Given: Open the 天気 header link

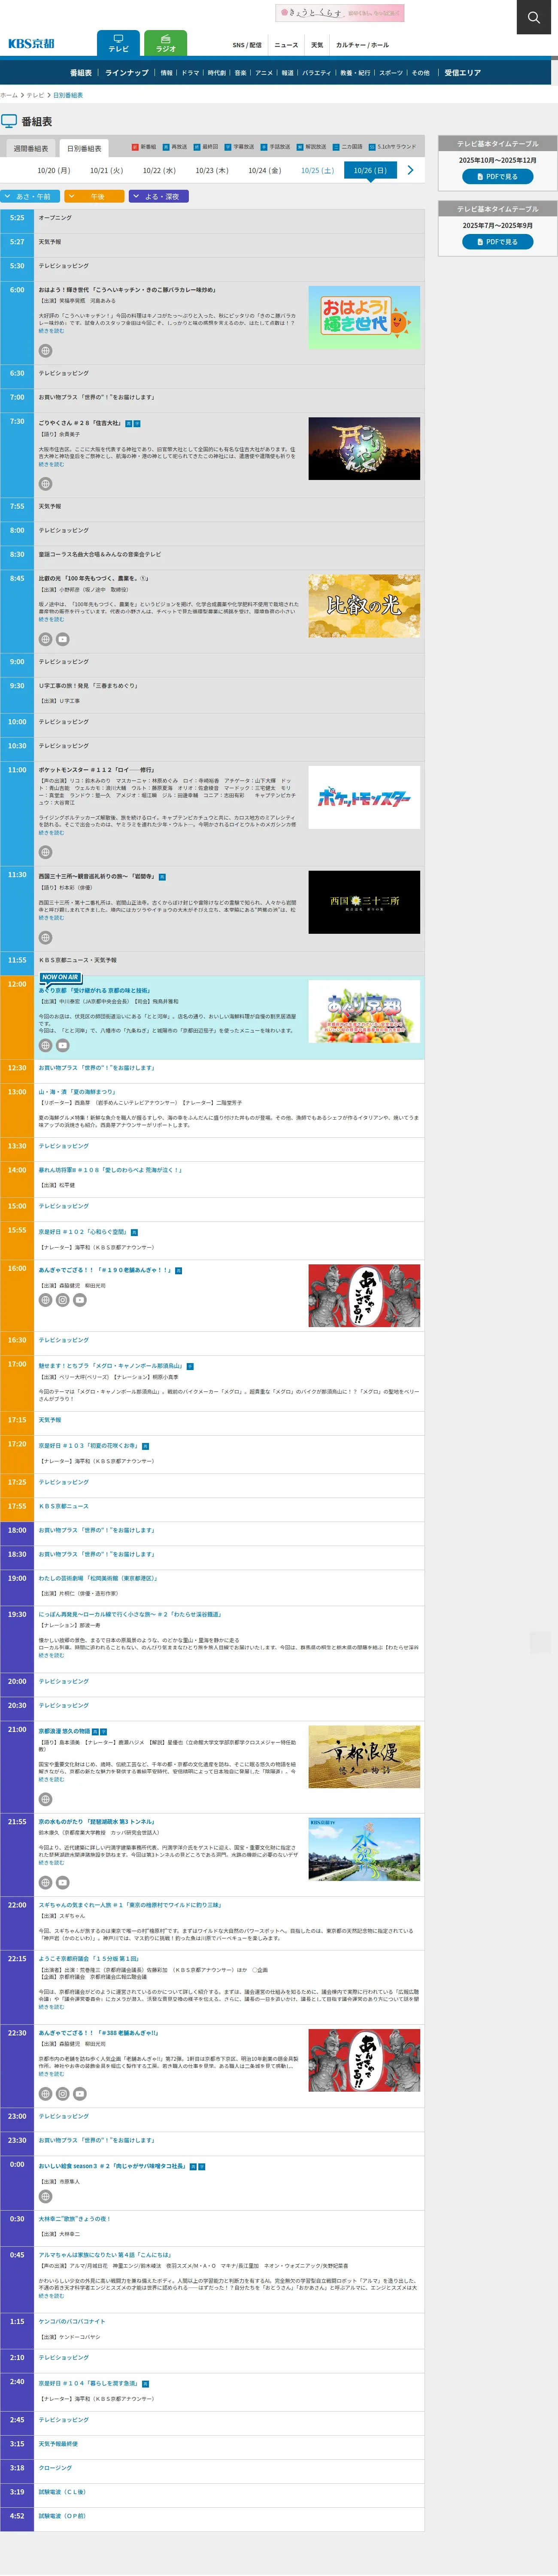Looking at the screenshot, I should [x=317, y=45].
